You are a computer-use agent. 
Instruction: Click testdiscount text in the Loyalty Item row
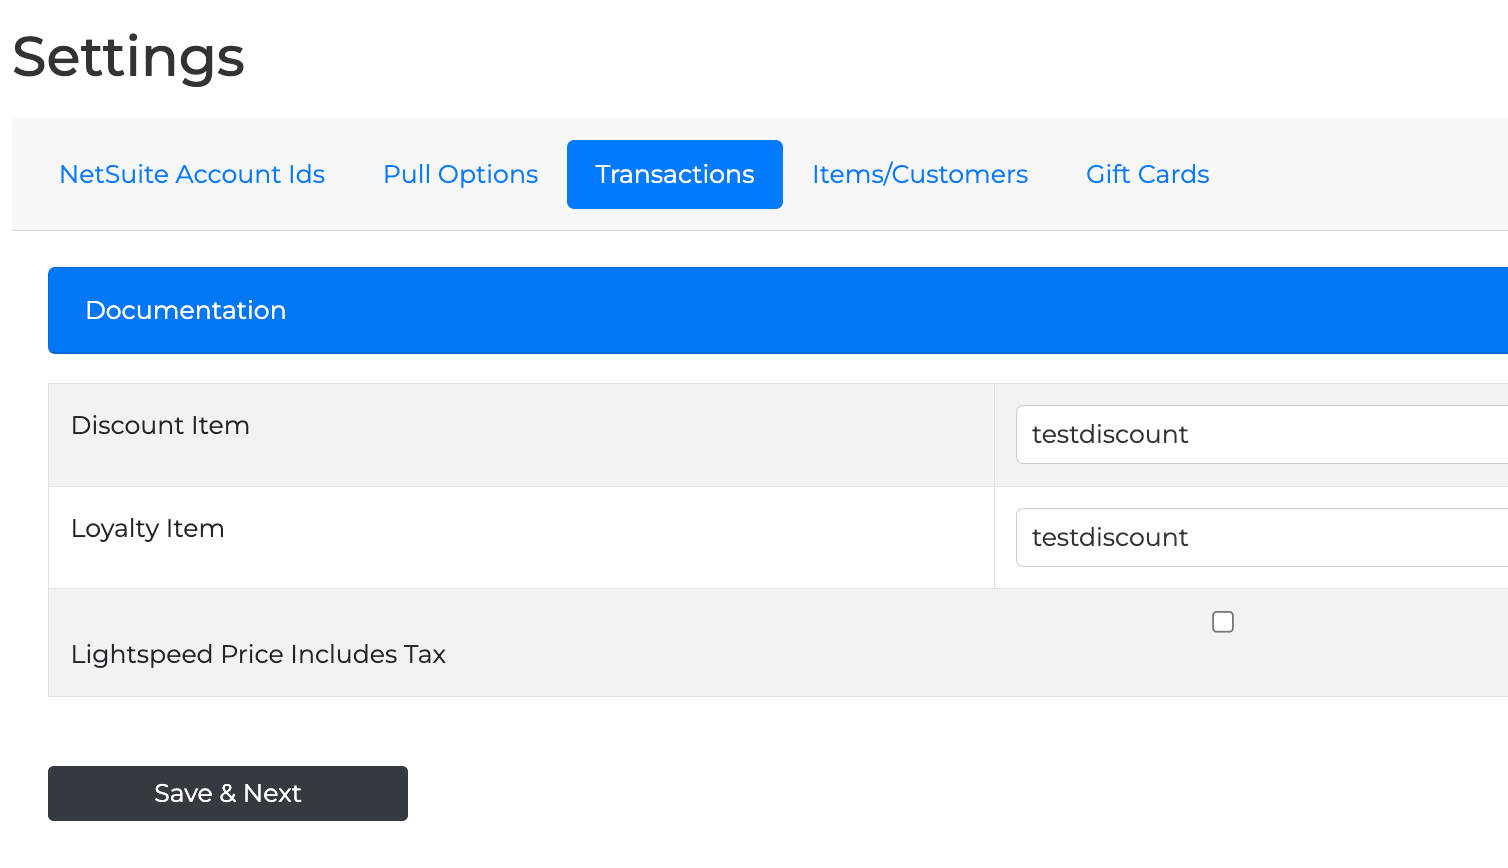pyautogui.click(x=1109, y=537)
